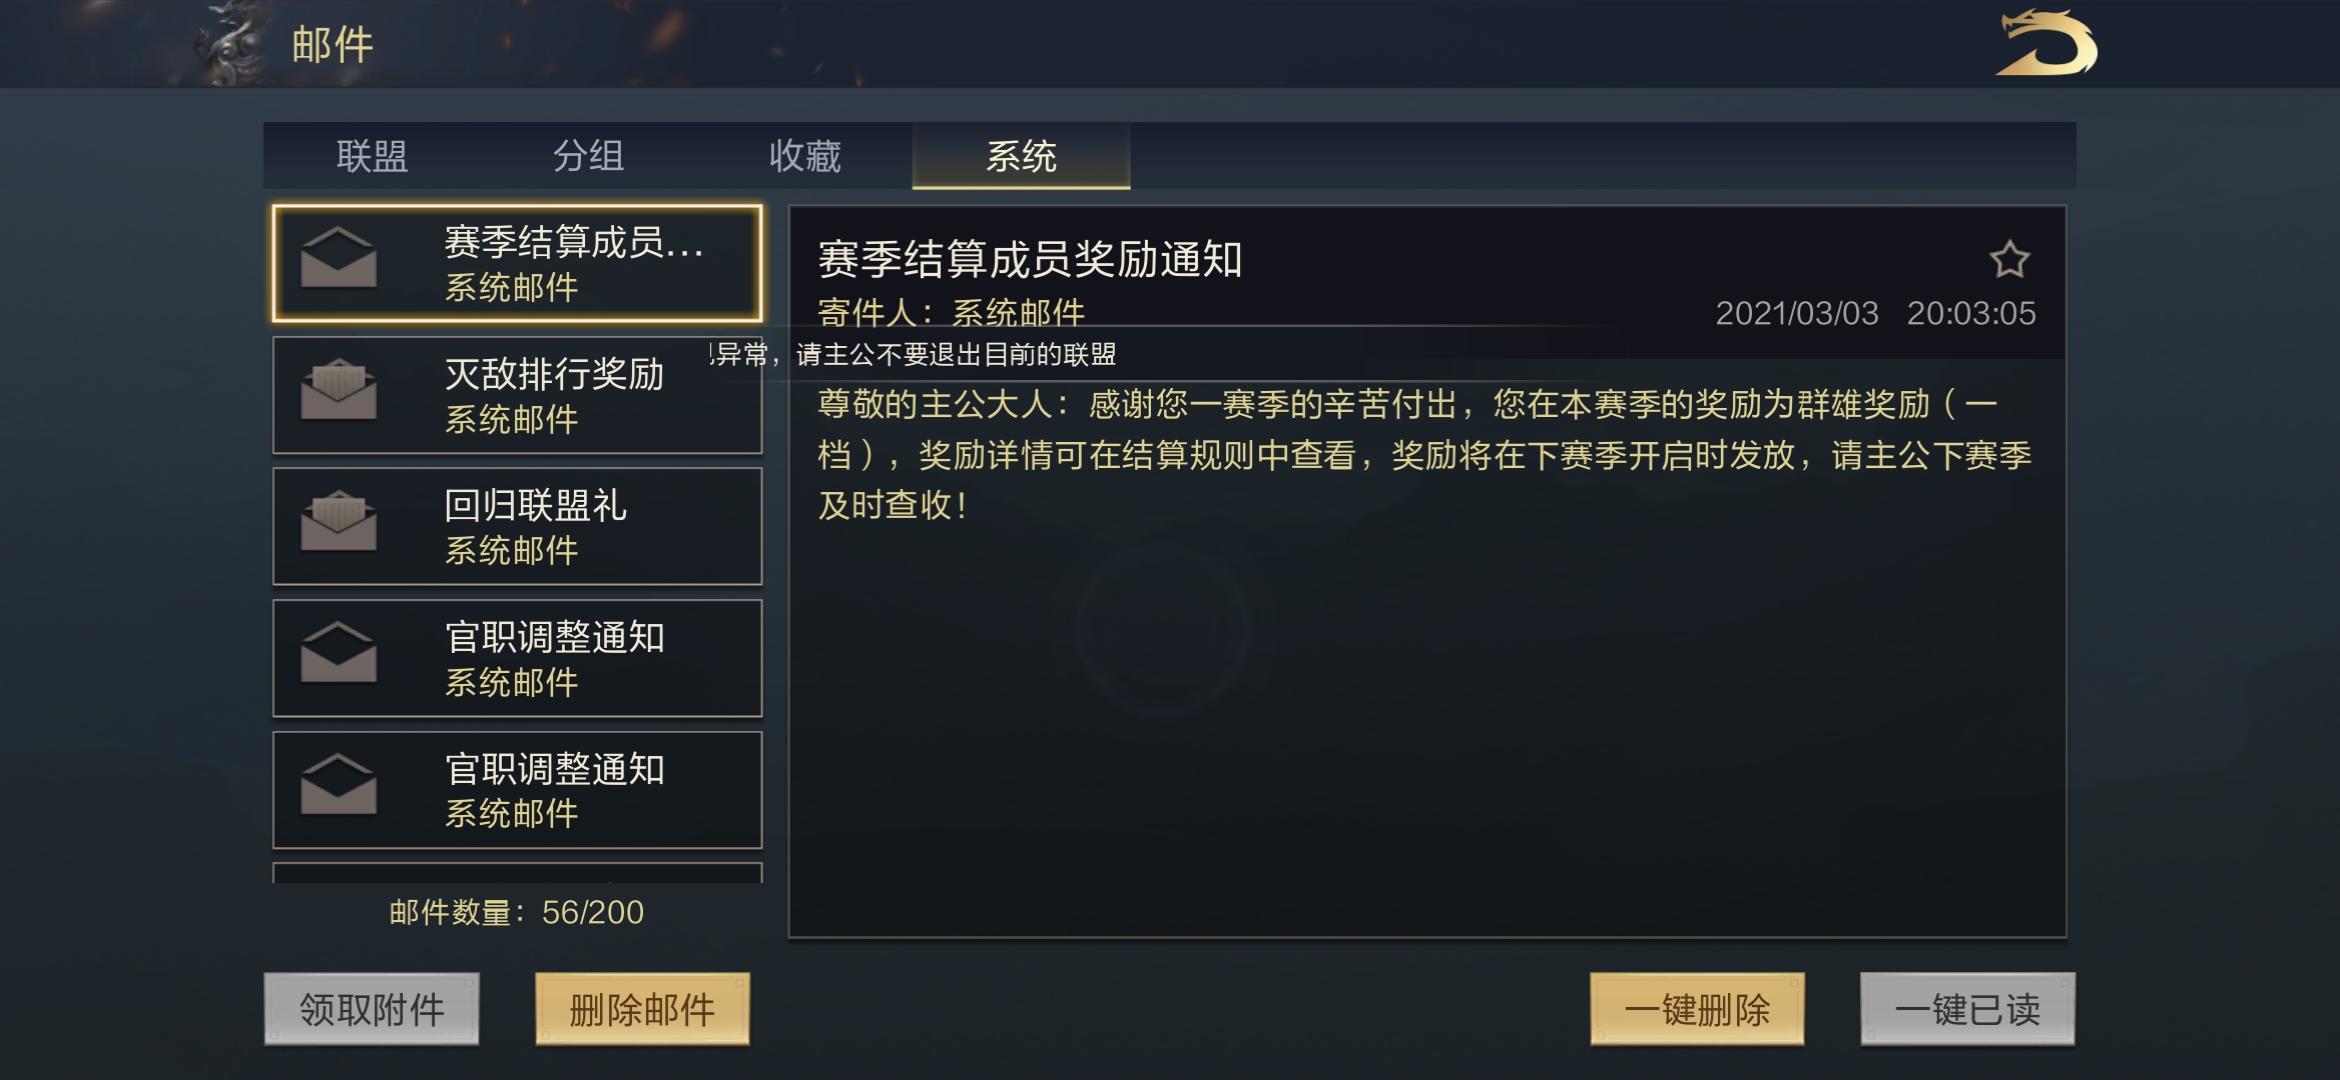Select the partially visible mail at list bottom
This screenshot has height=1080, width=2340.
coord(517,873)
